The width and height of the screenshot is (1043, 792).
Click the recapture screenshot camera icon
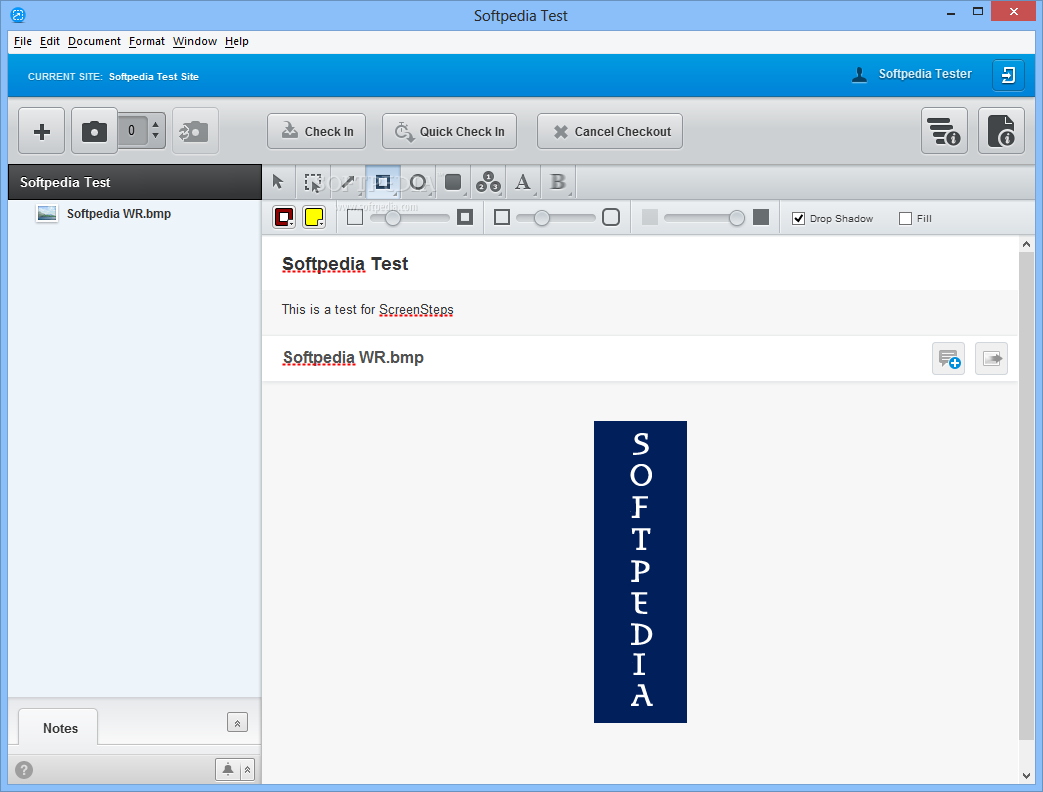(195, 131)
